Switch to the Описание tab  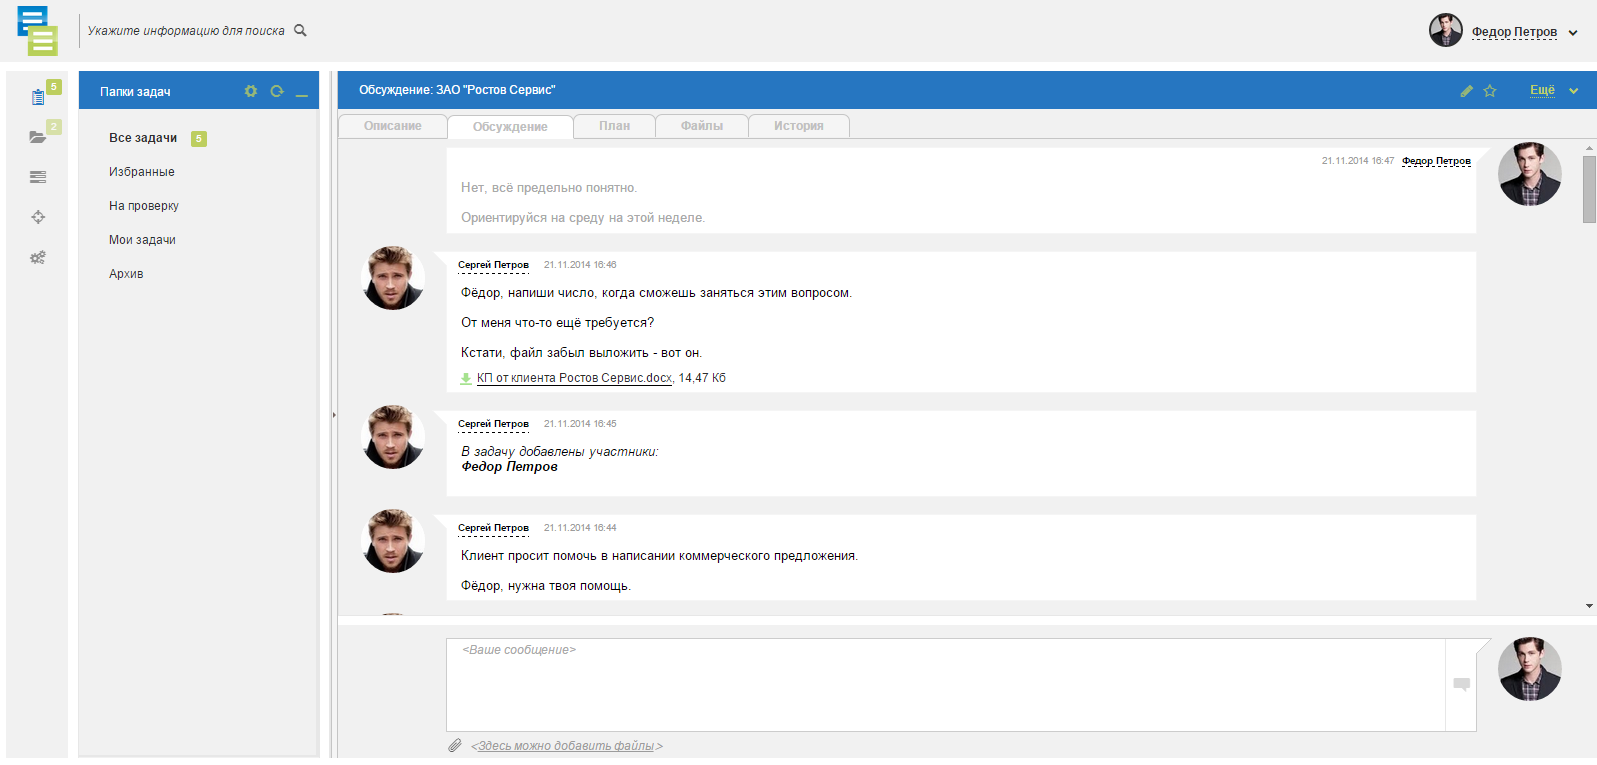point(392,126)
